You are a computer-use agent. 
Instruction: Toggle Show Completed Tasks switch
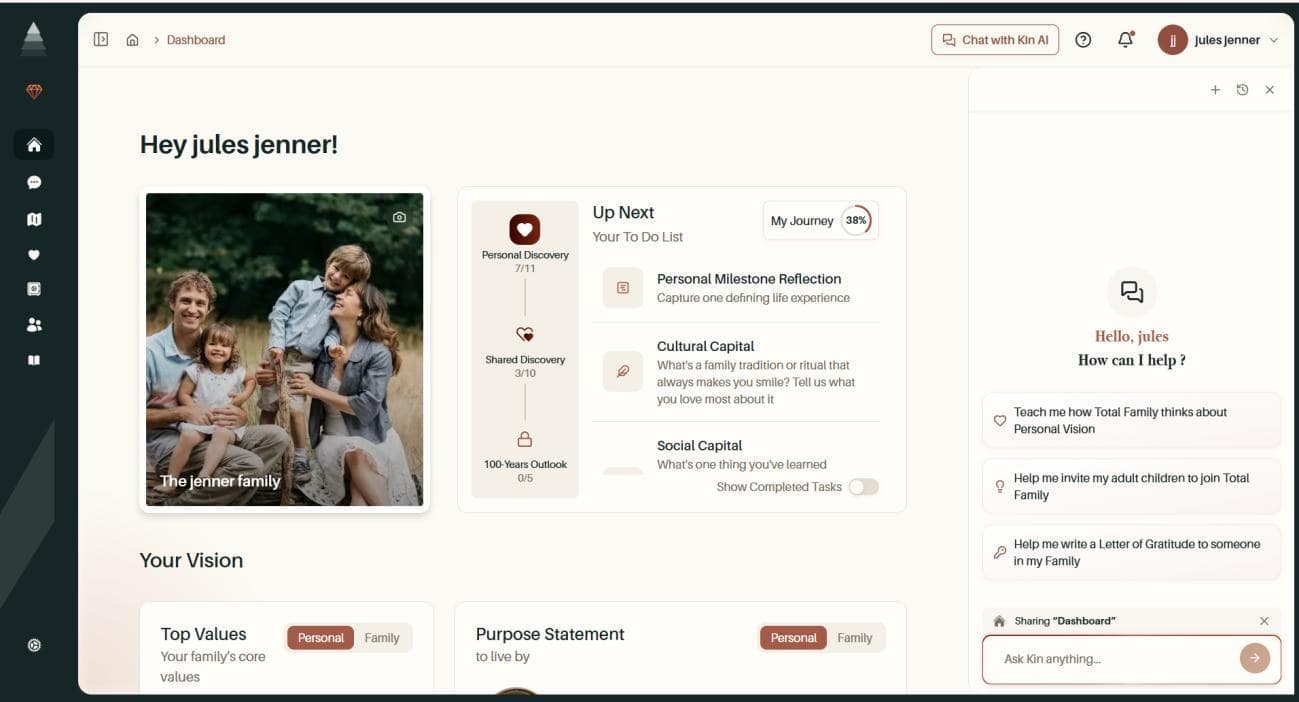click(863, 487)
